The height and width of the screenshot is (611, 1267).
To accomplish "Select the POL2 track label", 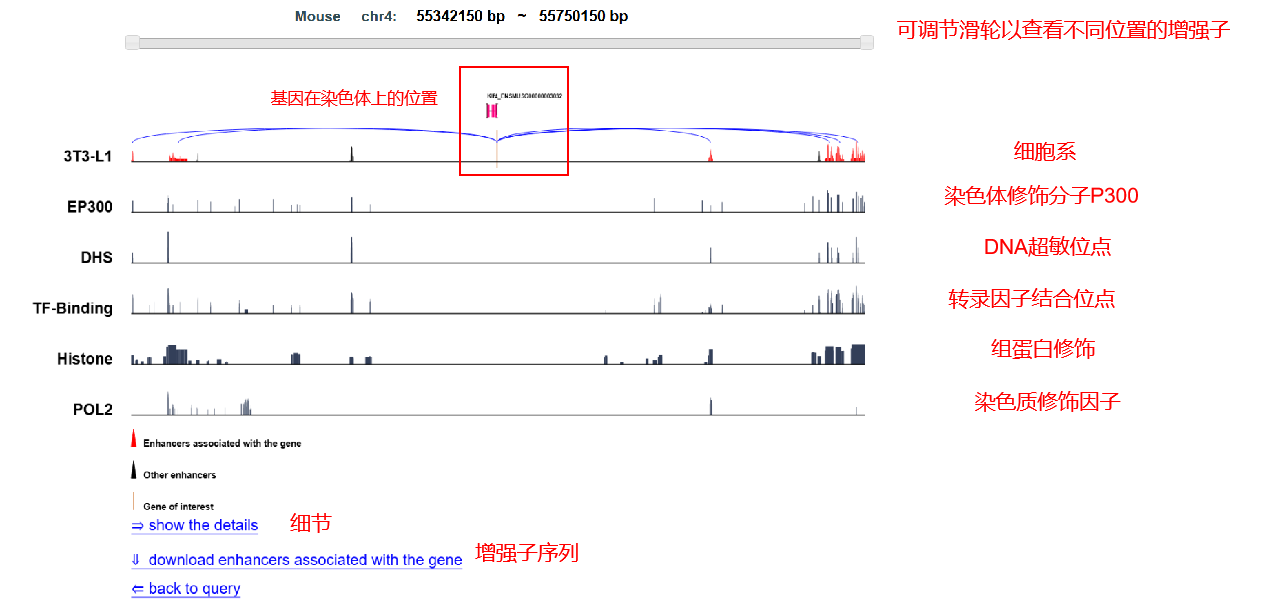I will [92, 409].
